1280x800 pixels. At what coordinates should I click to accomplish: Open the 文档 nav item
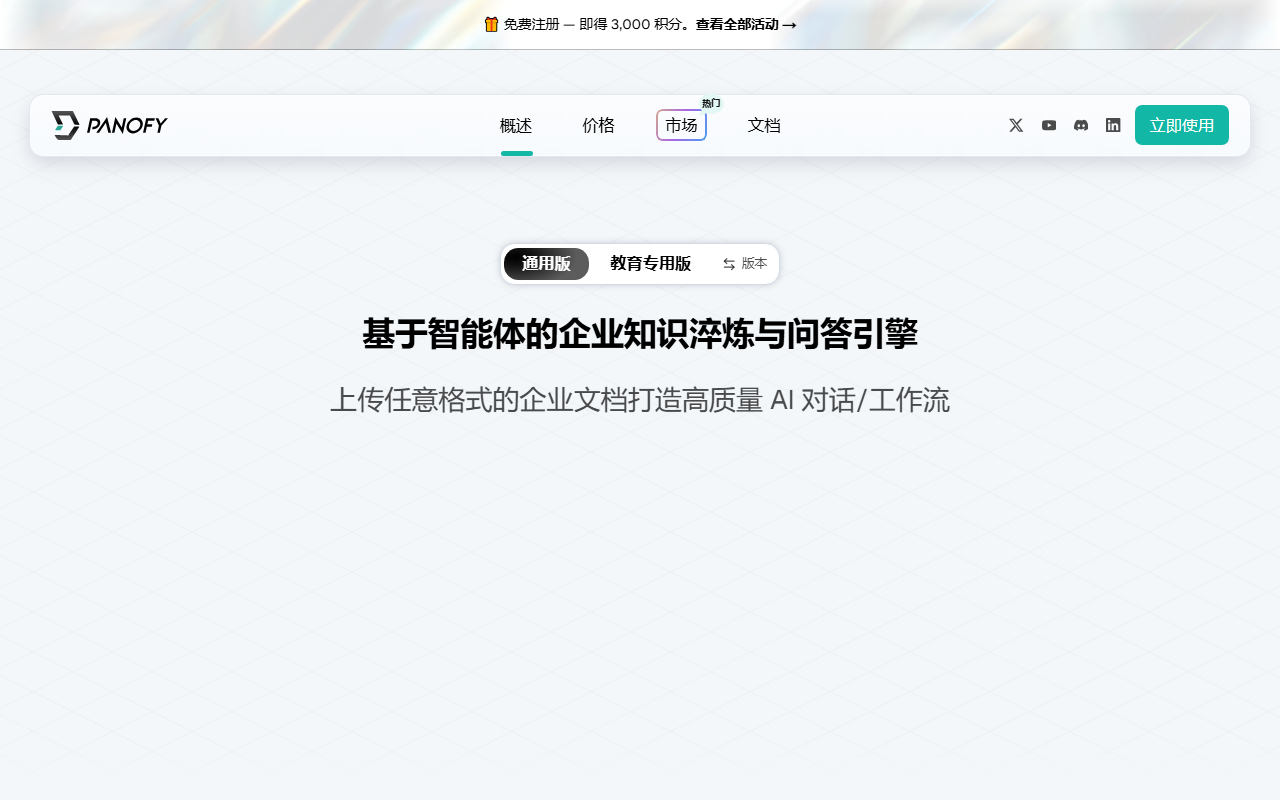764,126
